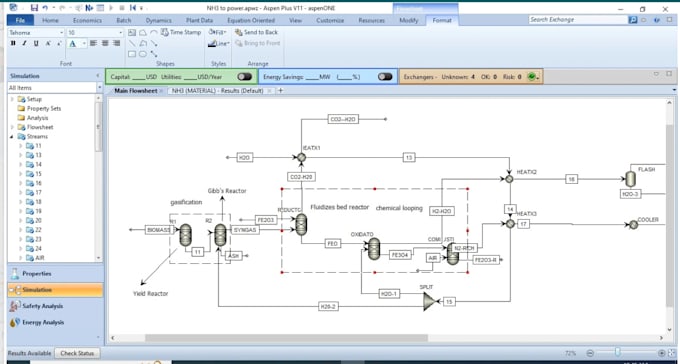
Task: Apply italic formatting
Action: pos(24,43)
